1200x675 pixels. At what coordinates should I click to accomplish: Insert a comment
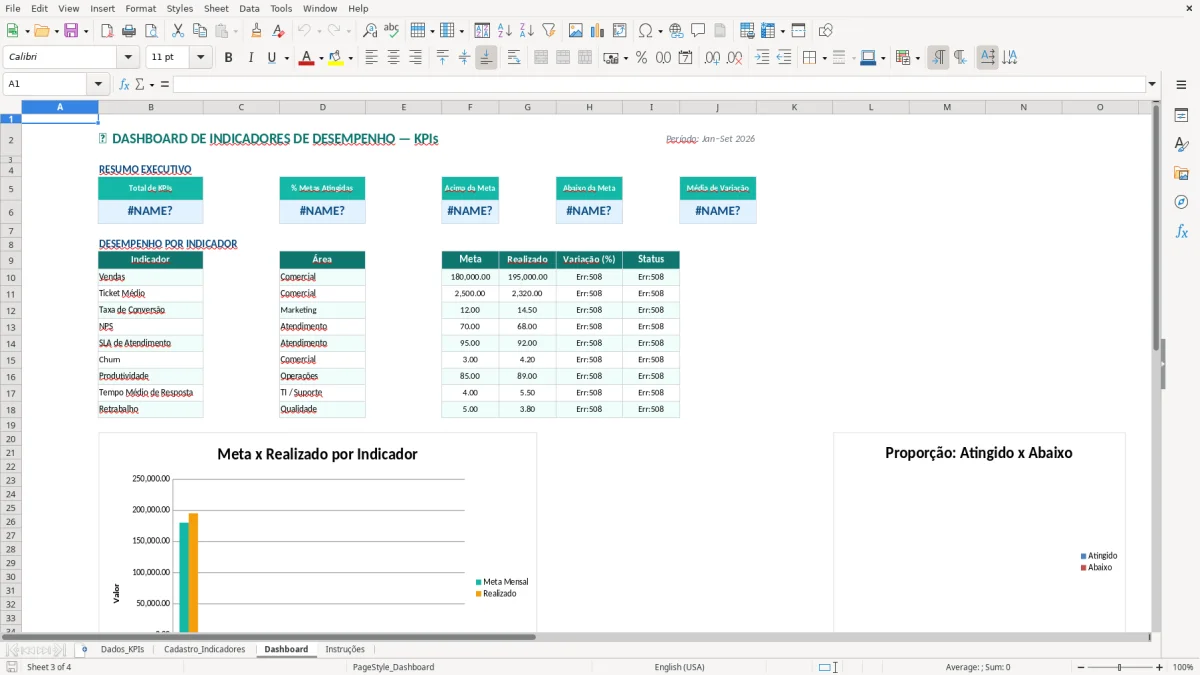[698, 31]
